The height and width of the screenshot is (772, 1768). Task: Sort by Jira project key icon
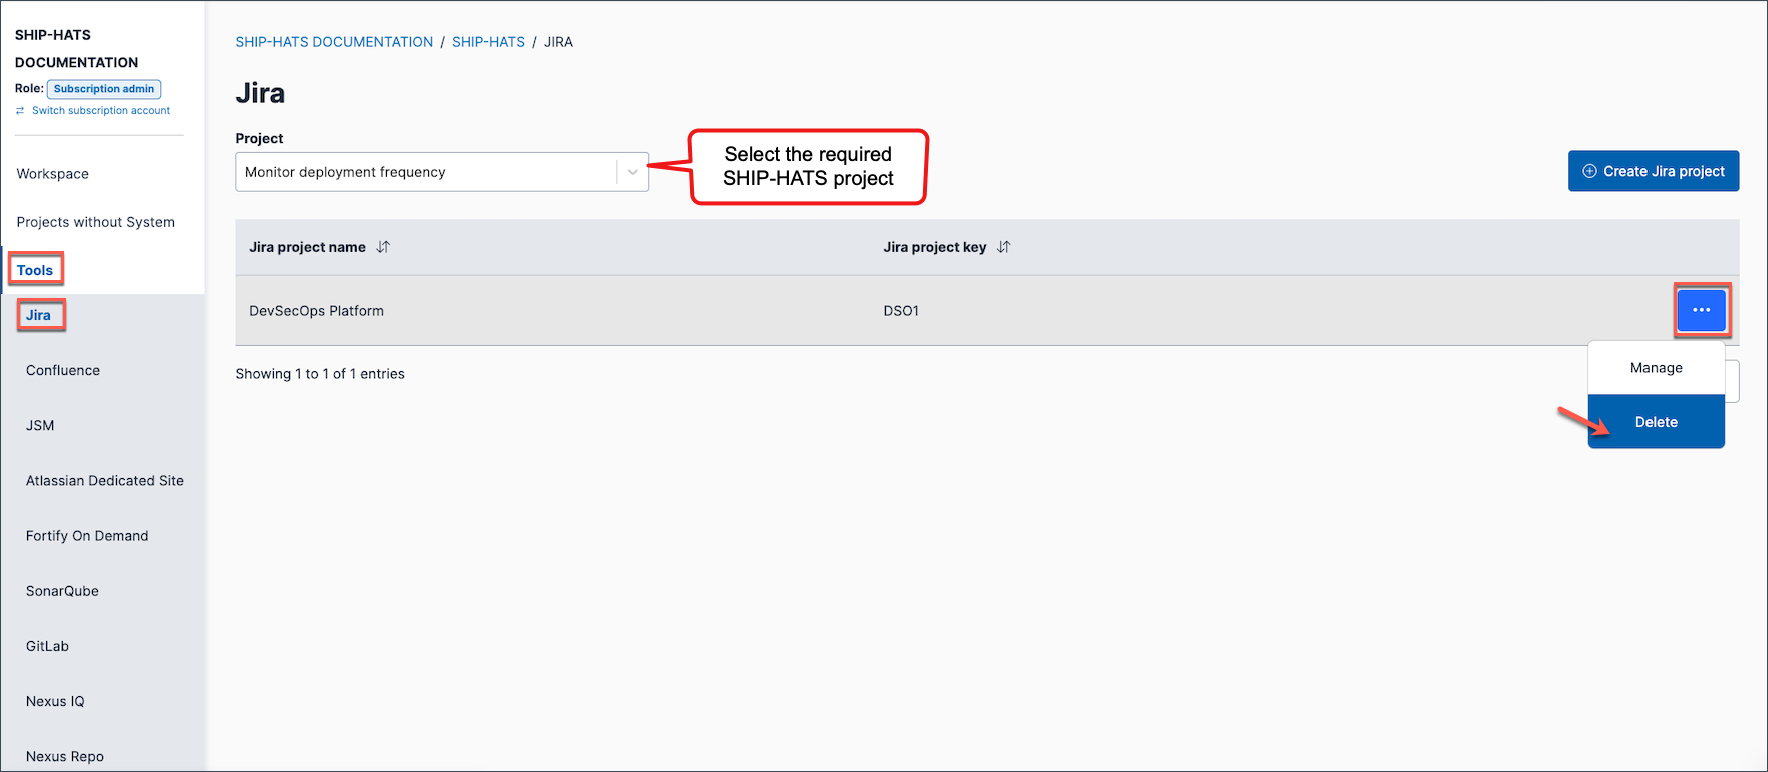[1004, 247]
